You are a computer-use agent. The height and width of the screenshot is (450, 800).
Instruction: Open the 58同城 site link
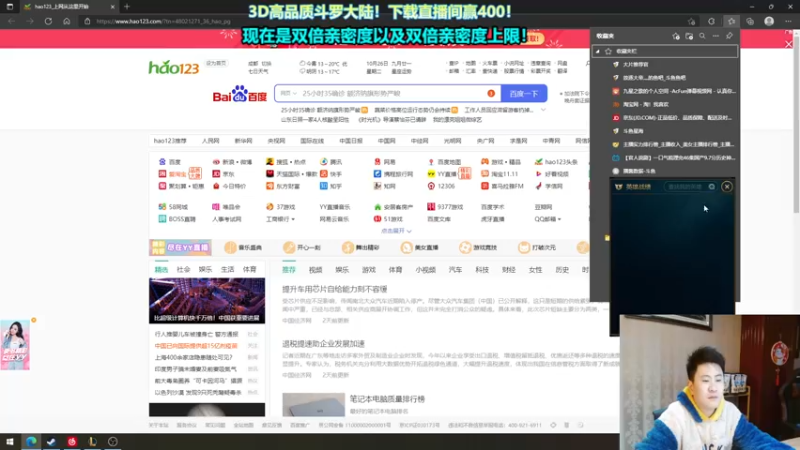[x=173, y=207]
